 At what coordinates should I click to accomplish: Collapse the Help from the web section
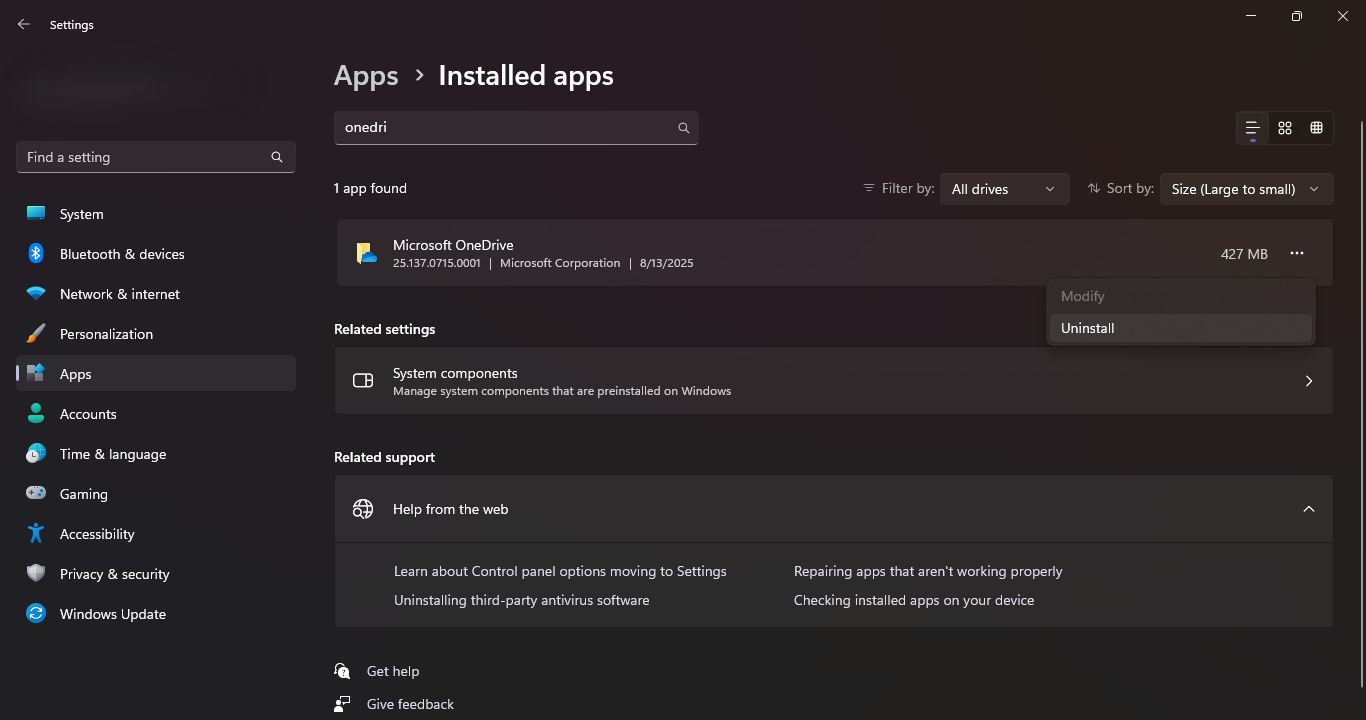1308,509
